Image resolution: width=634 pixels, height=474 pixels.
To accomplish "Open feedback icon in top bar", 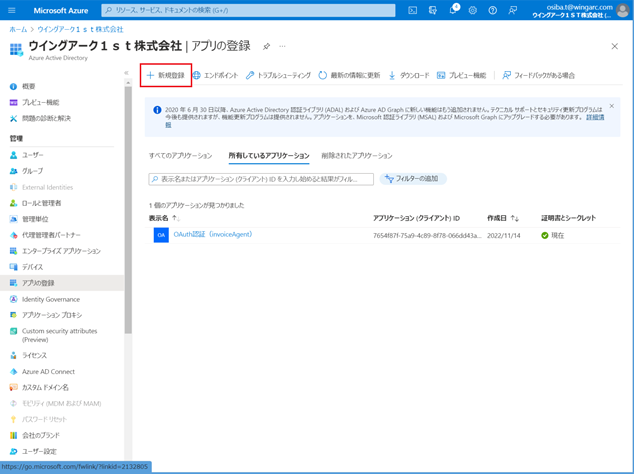I will [513, 11].
